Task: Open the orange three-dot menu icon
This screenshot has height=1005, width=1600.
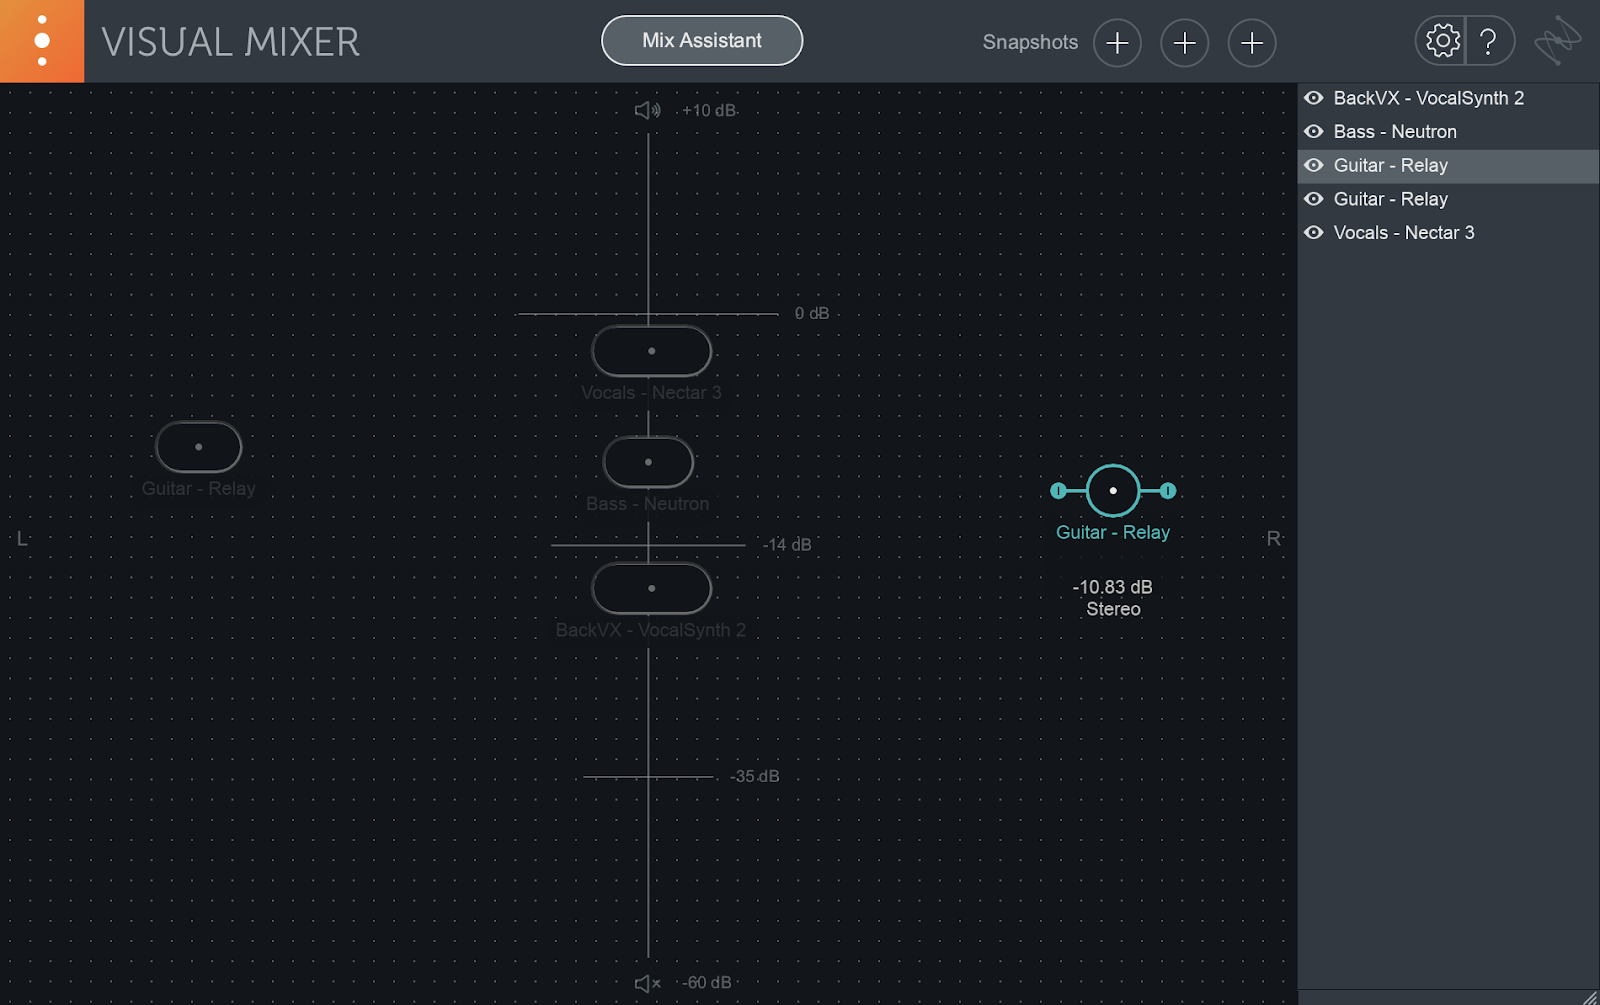Action: click(x=42, y=41)
